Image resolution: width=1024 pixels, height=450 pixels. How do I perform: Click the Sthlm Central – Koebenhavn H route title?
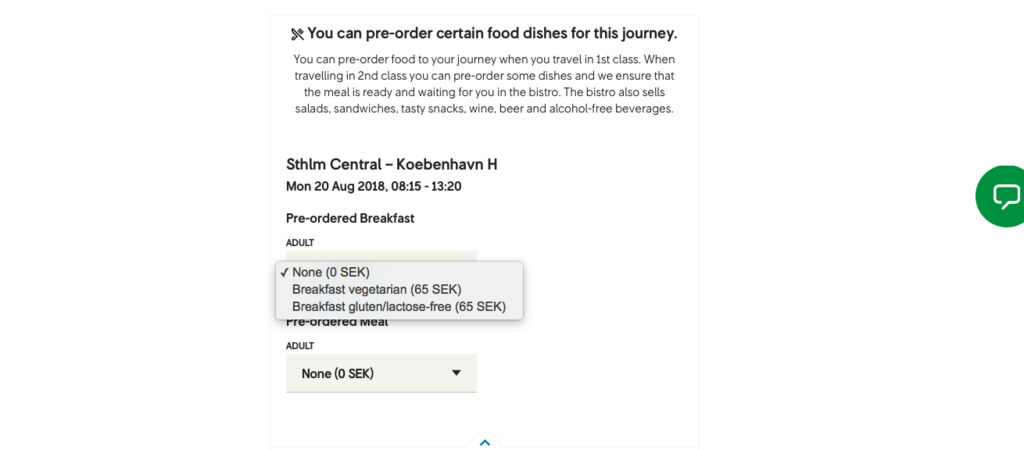(x=392, y=164)
